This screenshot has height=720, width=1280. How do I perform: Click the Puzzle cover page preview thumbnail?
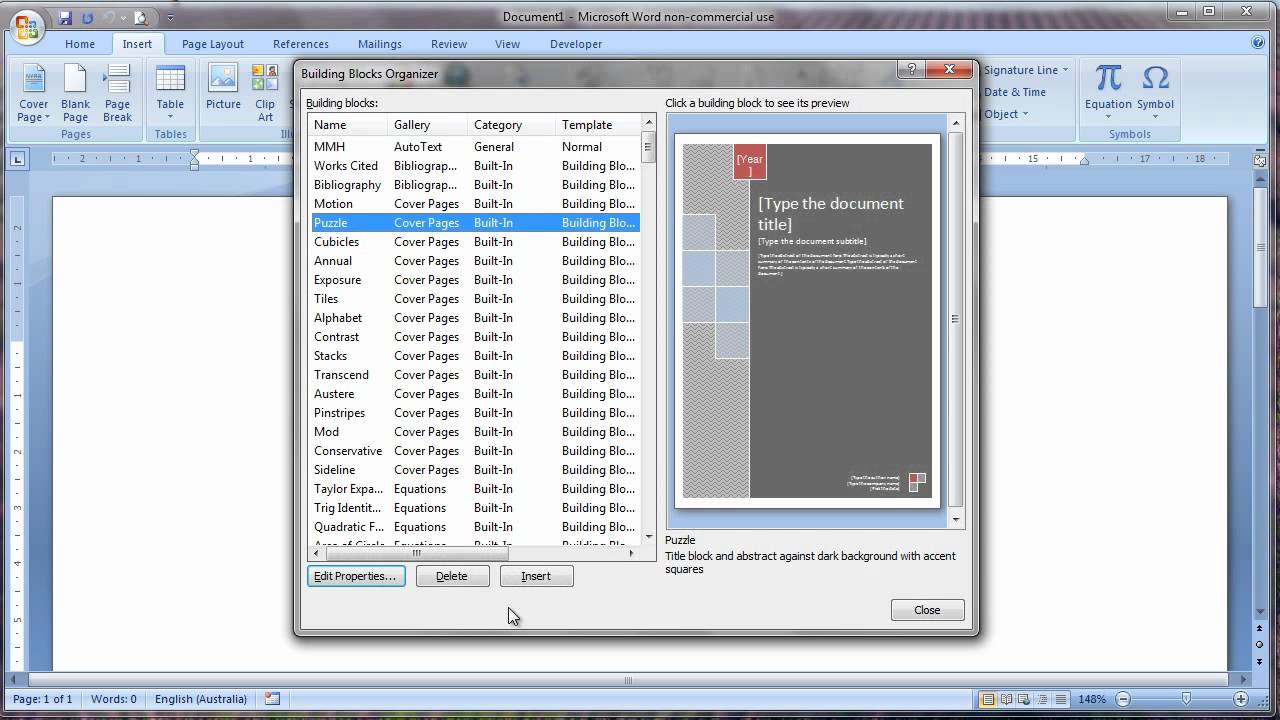click(808, 321)
